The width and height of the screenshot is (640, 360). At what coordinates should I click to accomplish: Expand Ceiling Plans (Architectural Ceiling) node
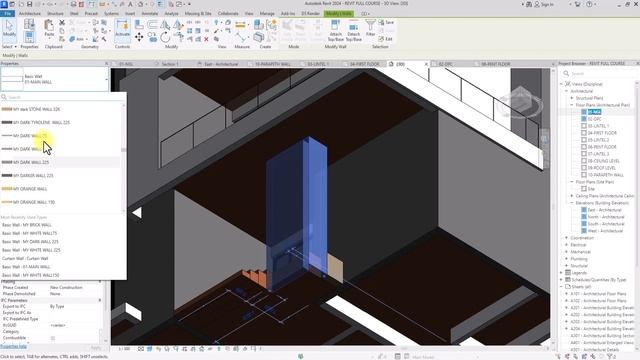click(572, 196)
